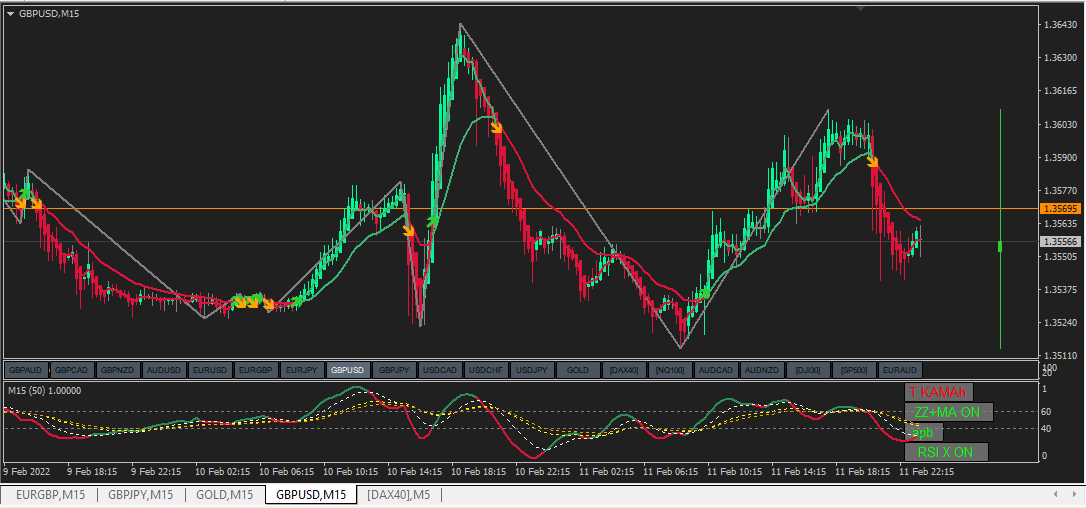This screenshot has height=508, width=1086.
Task: Select the GBPUSD,M15 chart tab
Action: (311, 495)
